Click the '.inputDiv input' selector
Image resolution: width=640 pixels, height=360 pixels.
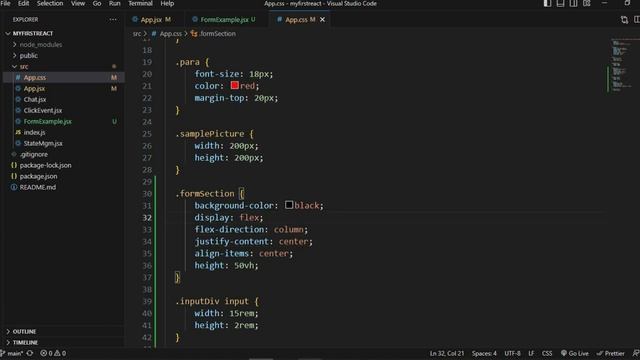coord(212,301)
